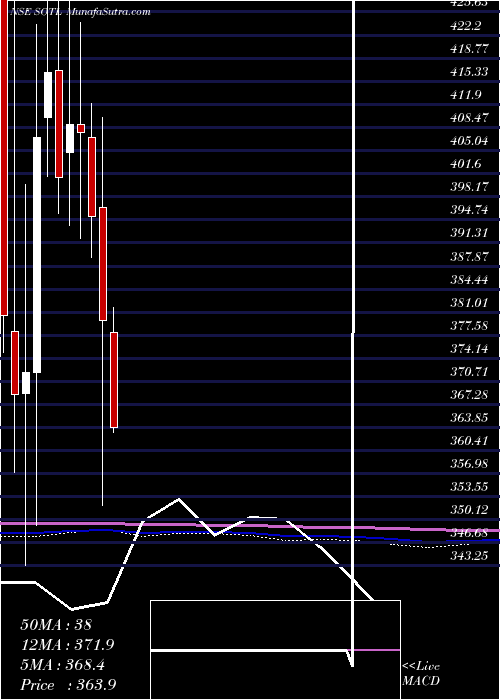Click the 370.71 price axis label
Screen dimensions: 500x700
tap(469, 372)
